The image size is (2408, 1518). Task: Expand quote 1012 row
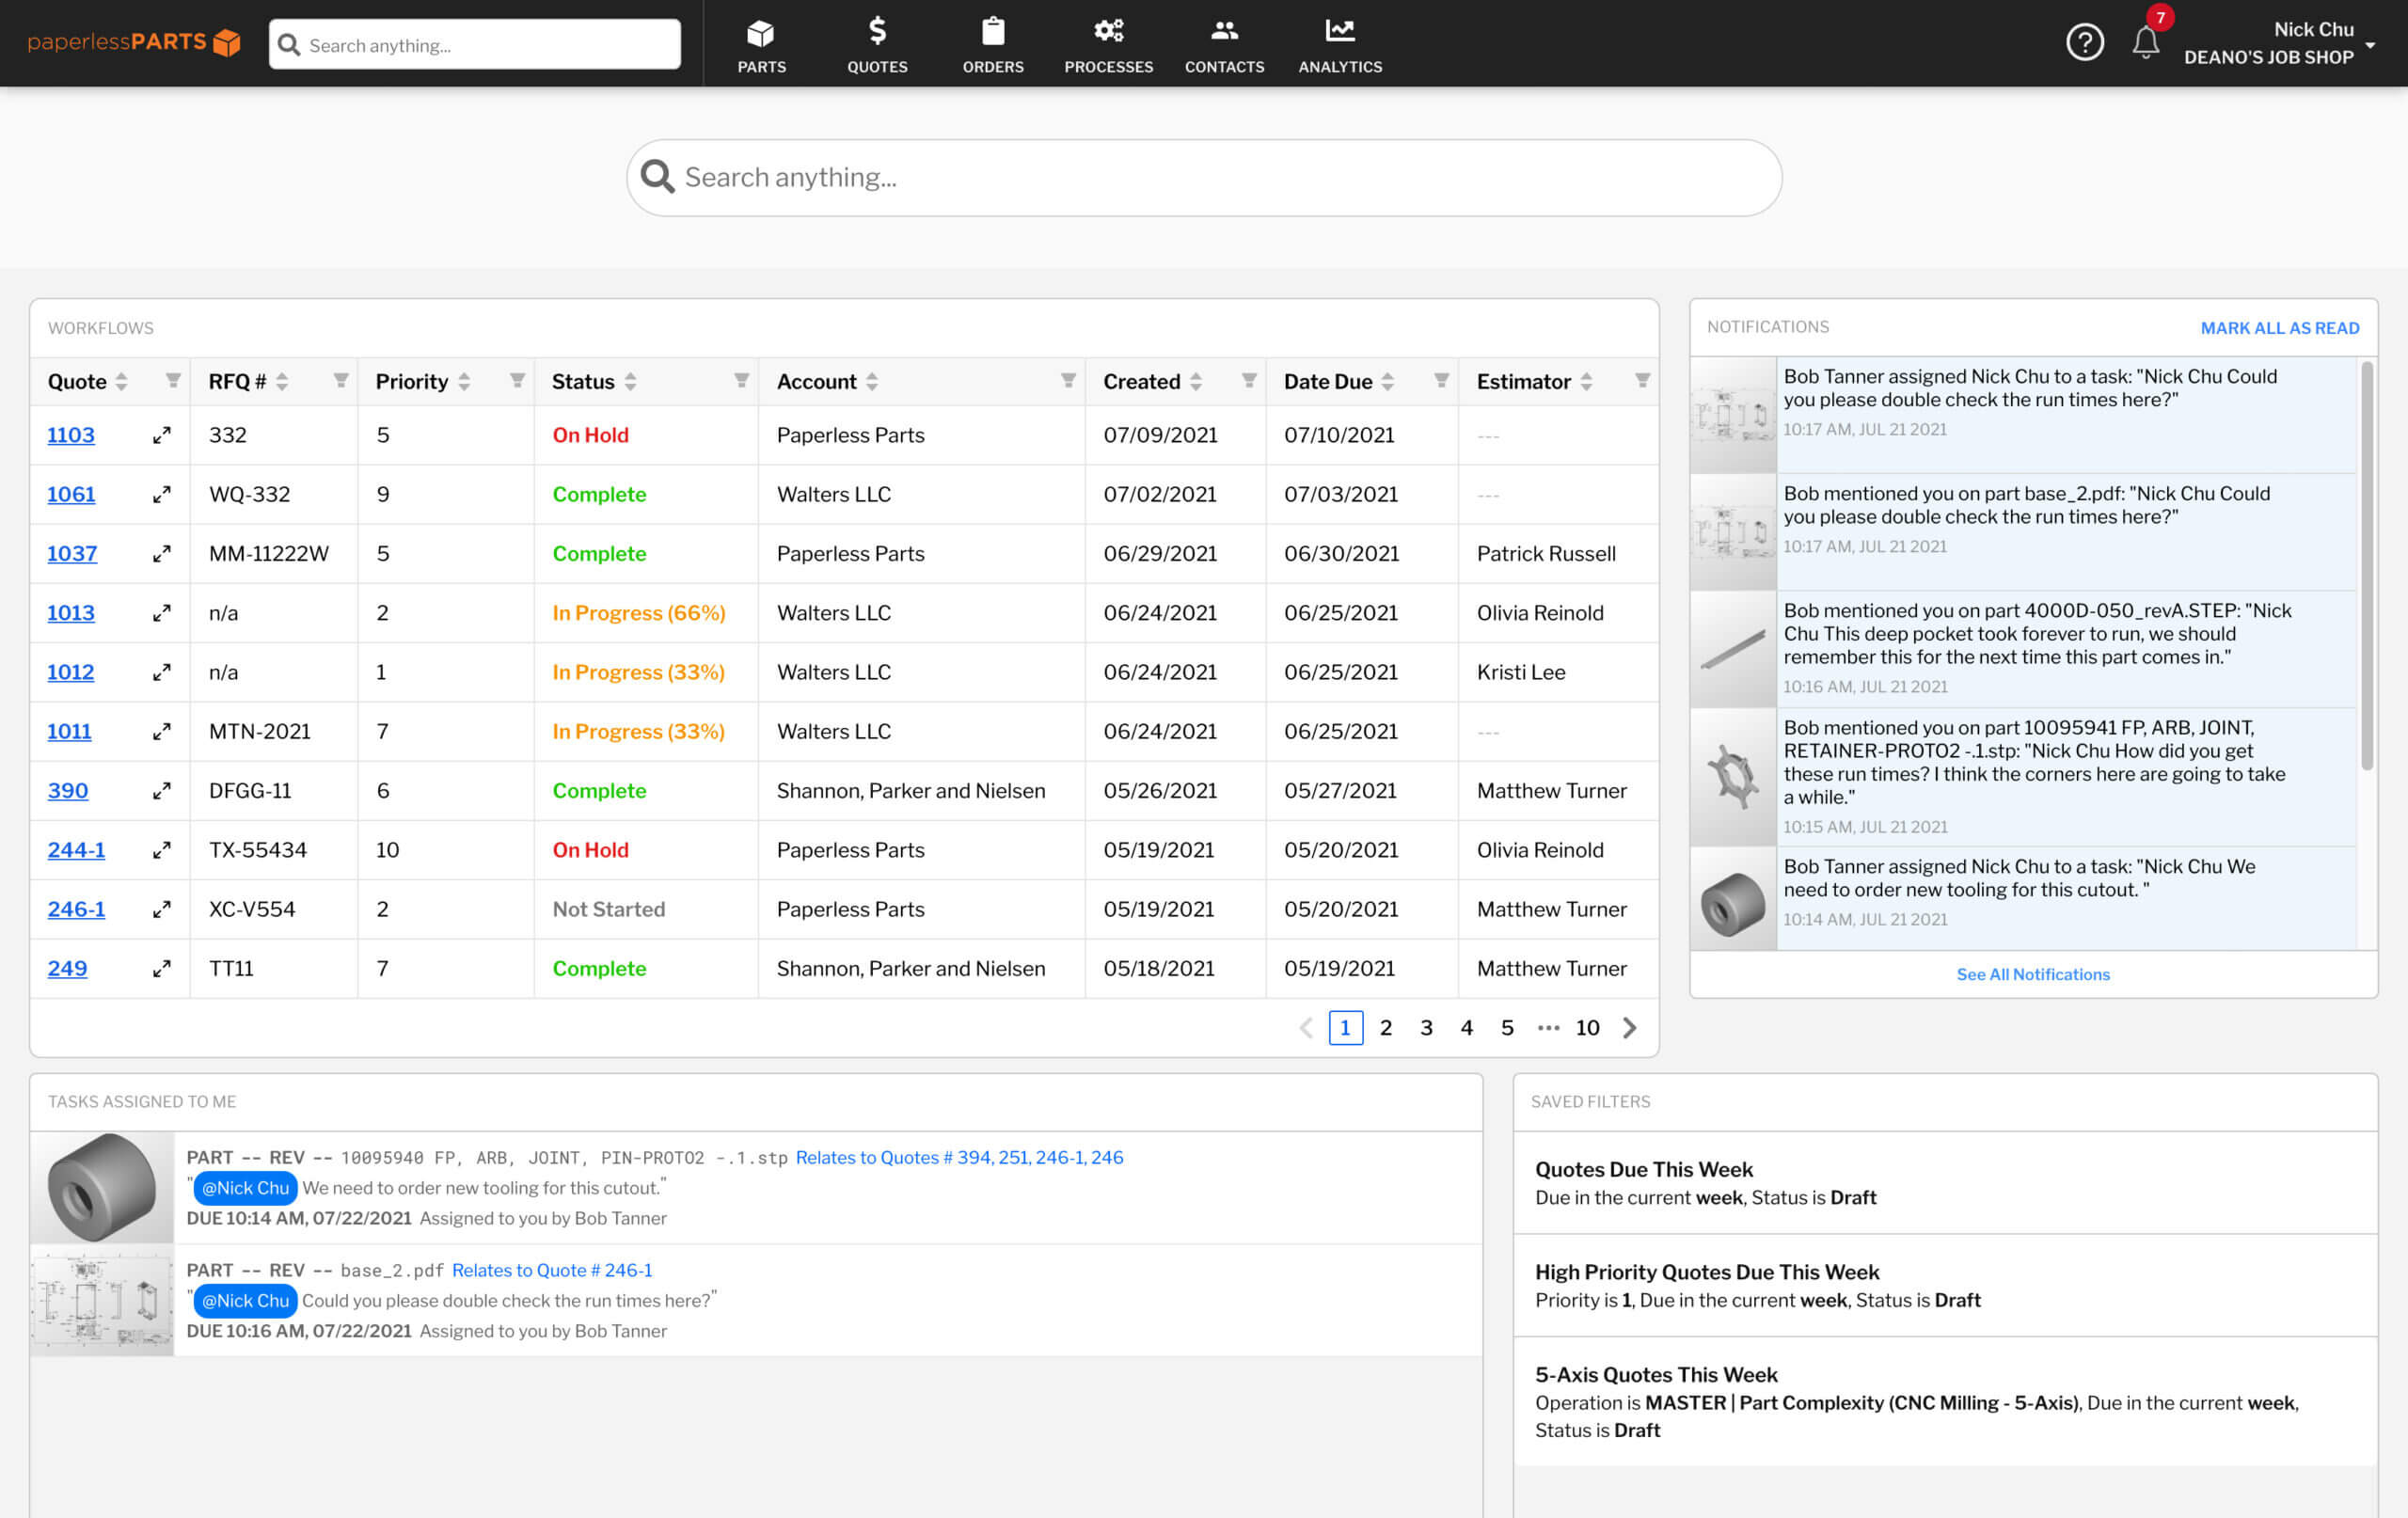click(x=161, y=672)
